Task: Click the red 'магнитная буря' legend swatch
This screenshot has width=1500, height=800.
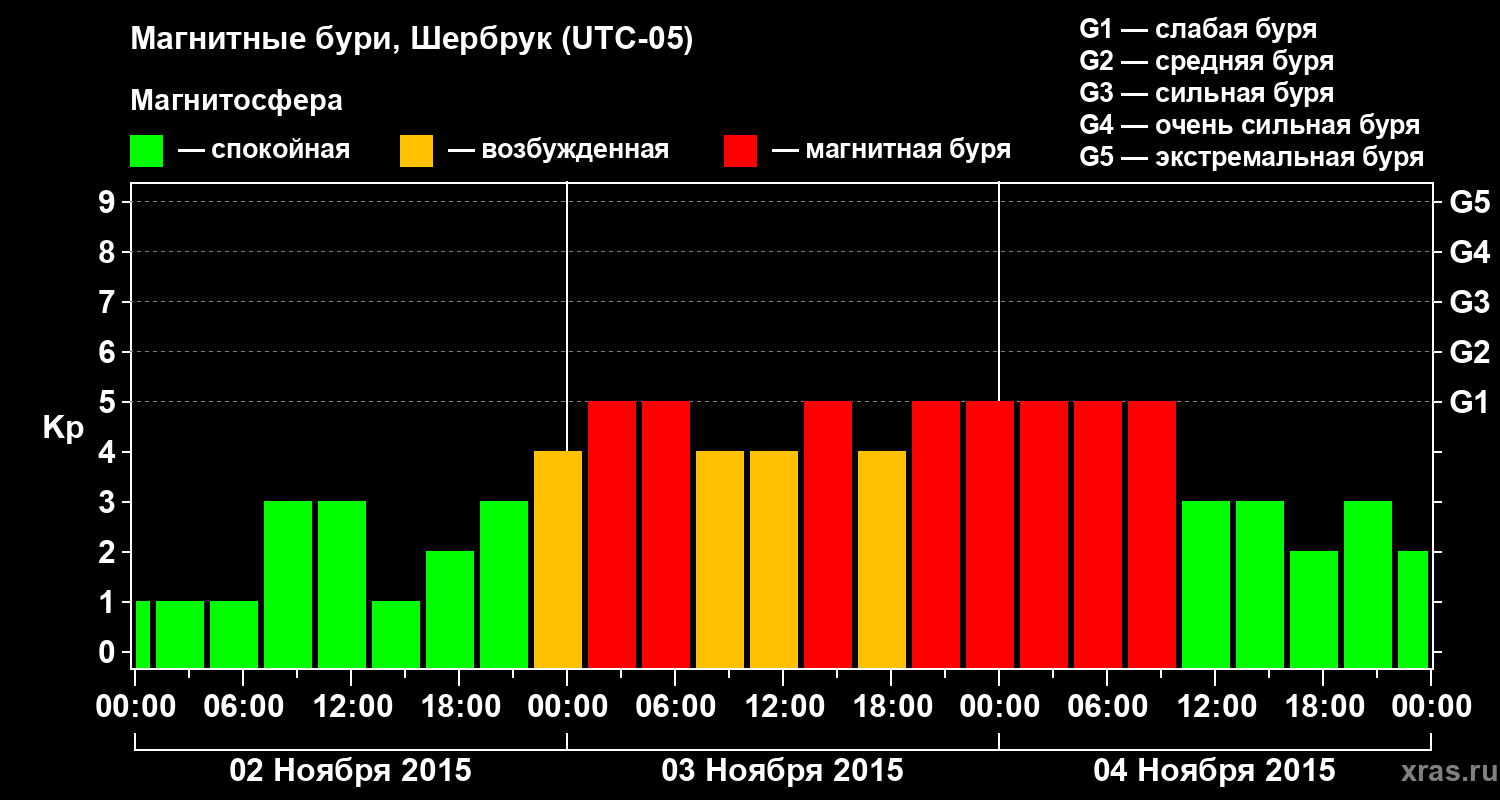Action: point(740,151)
